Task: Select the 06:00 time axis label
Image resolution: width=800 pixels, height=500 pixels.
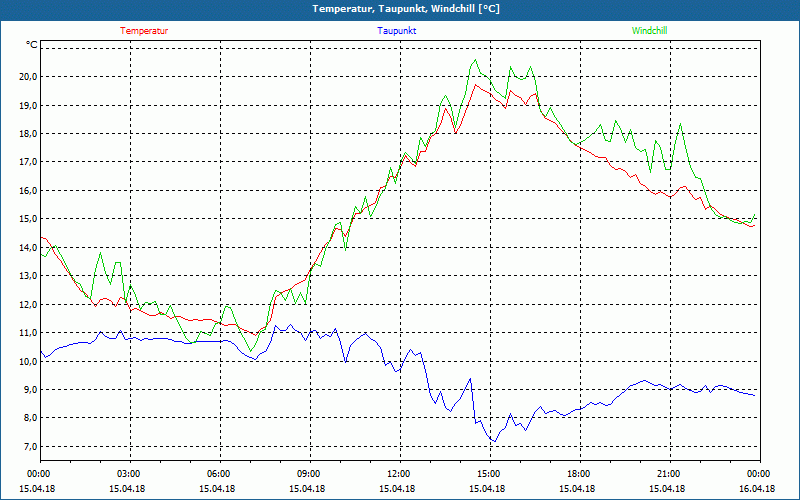Action: 219,474
